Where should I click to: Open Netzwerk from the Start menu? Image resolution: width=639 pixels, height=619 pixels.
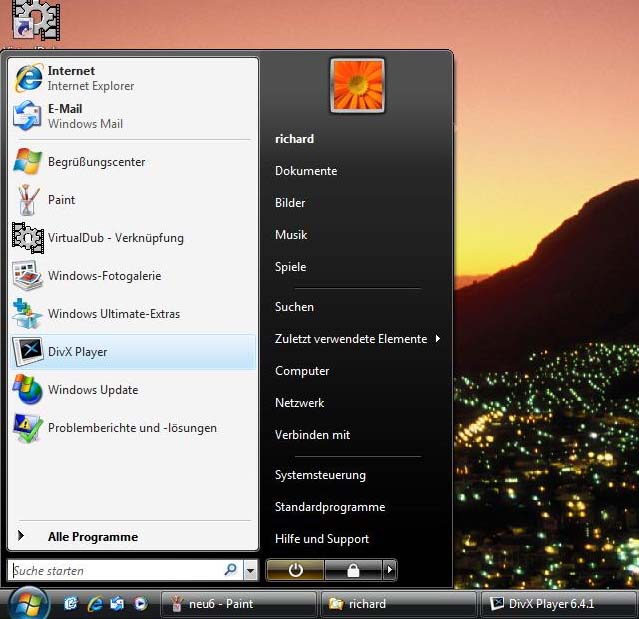[x=300, y=403]
